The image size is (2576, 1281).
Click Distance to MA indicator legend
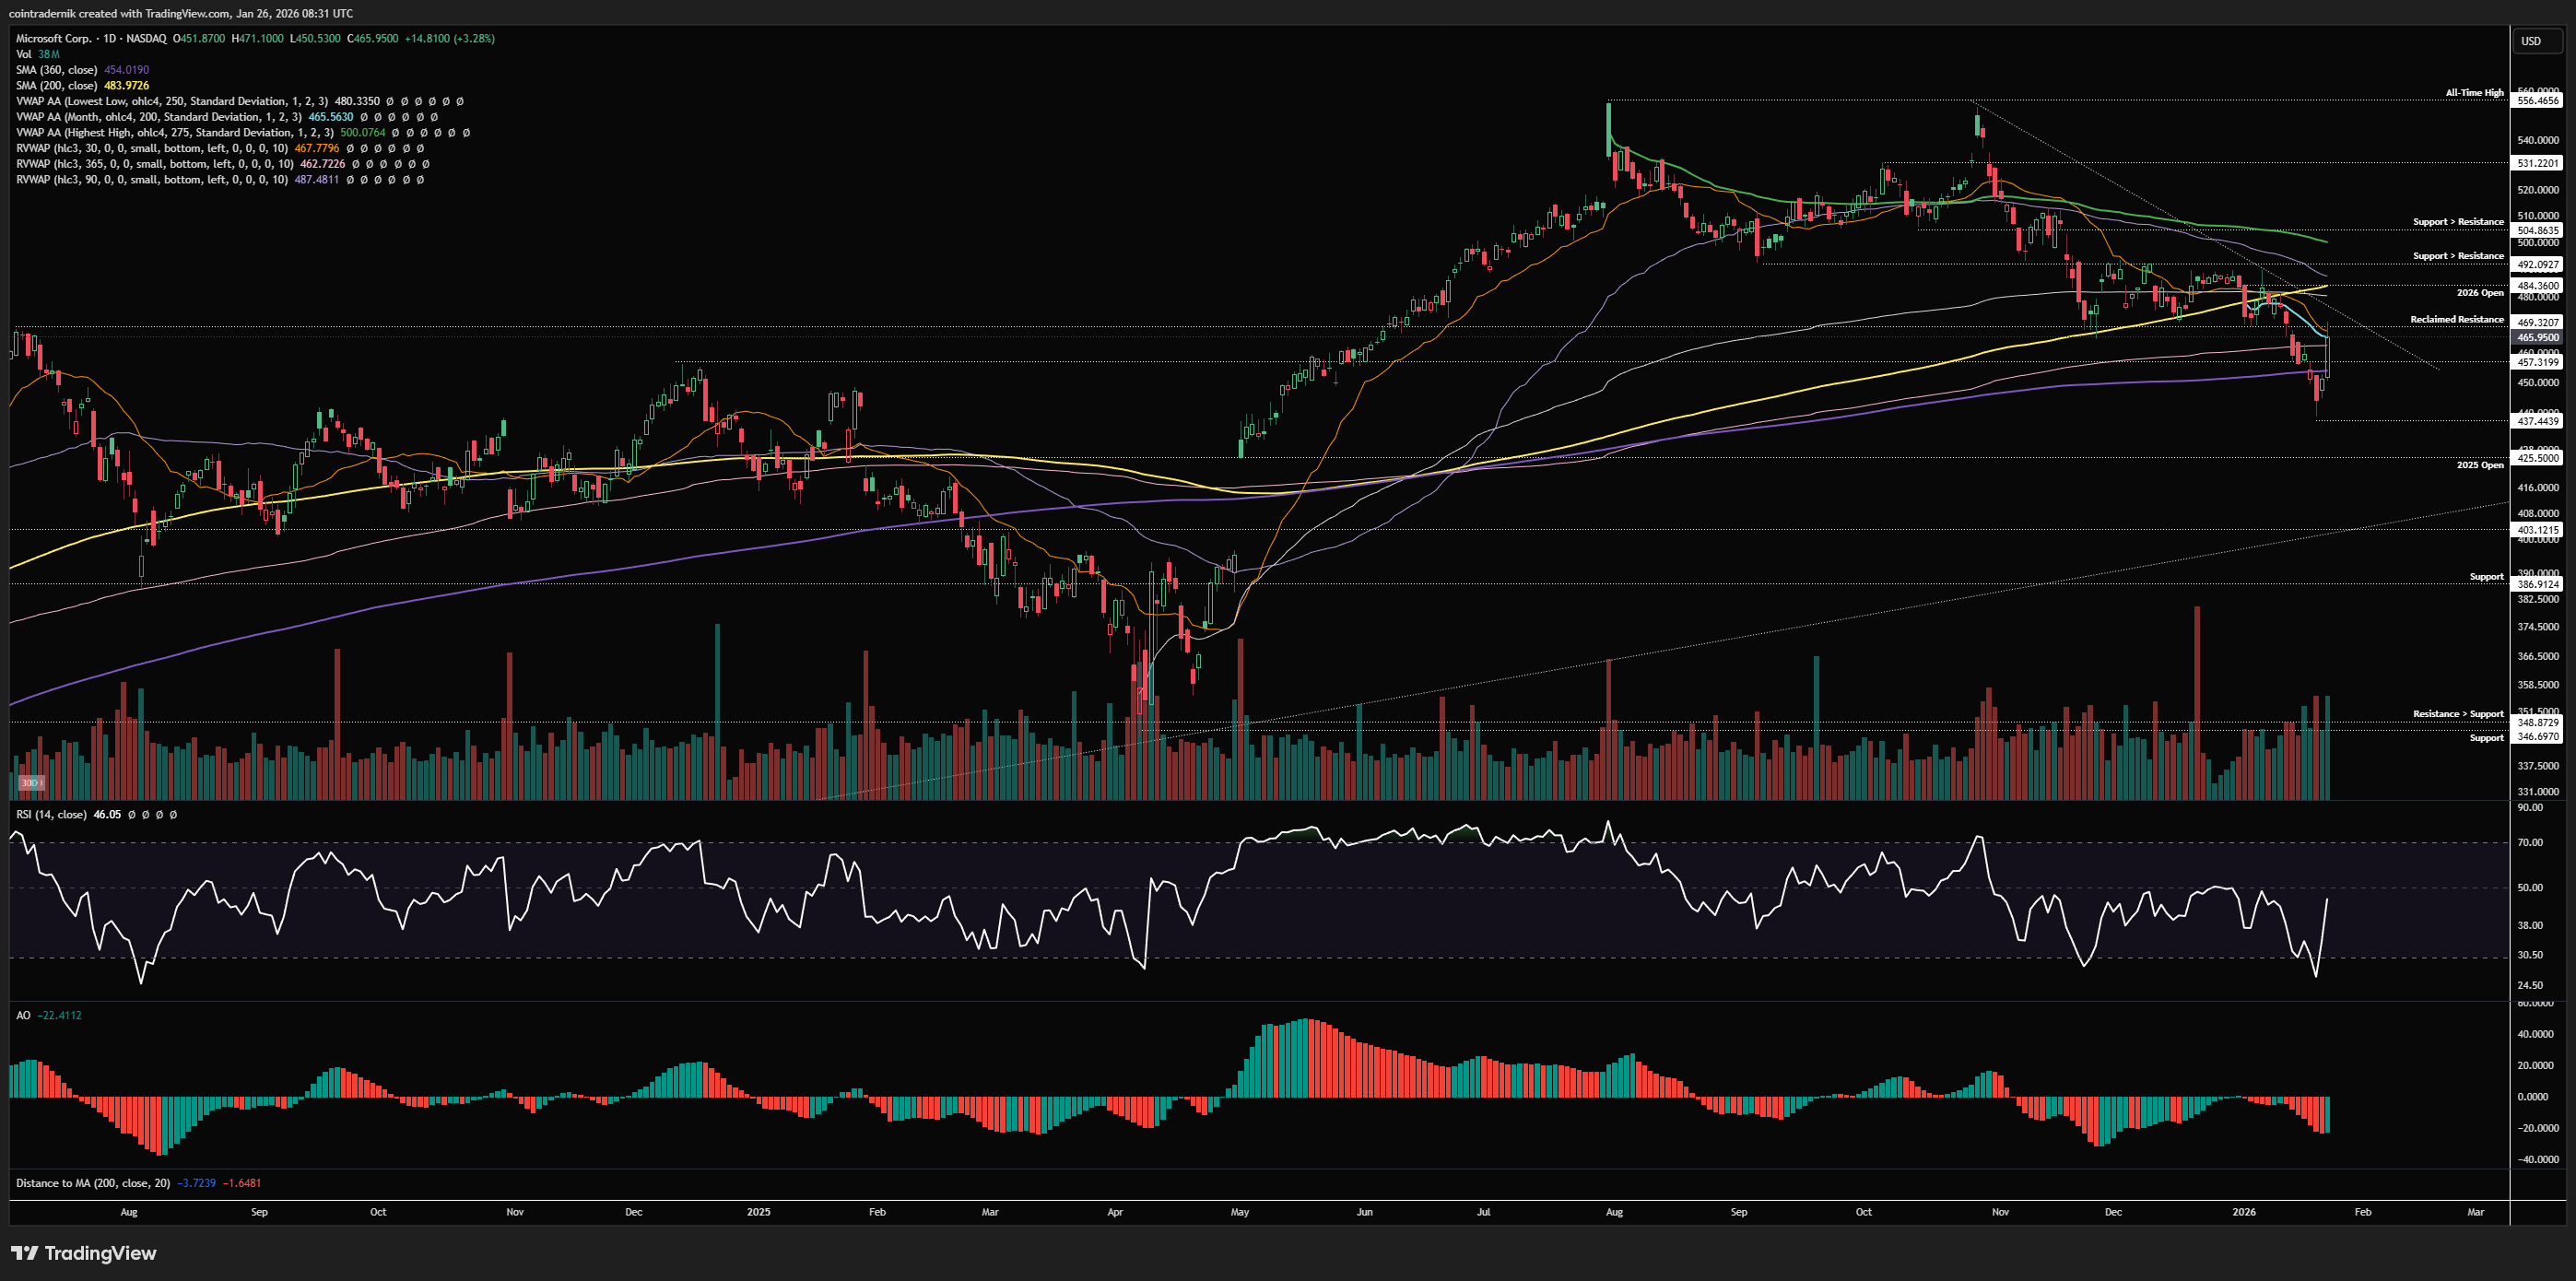92,1183
